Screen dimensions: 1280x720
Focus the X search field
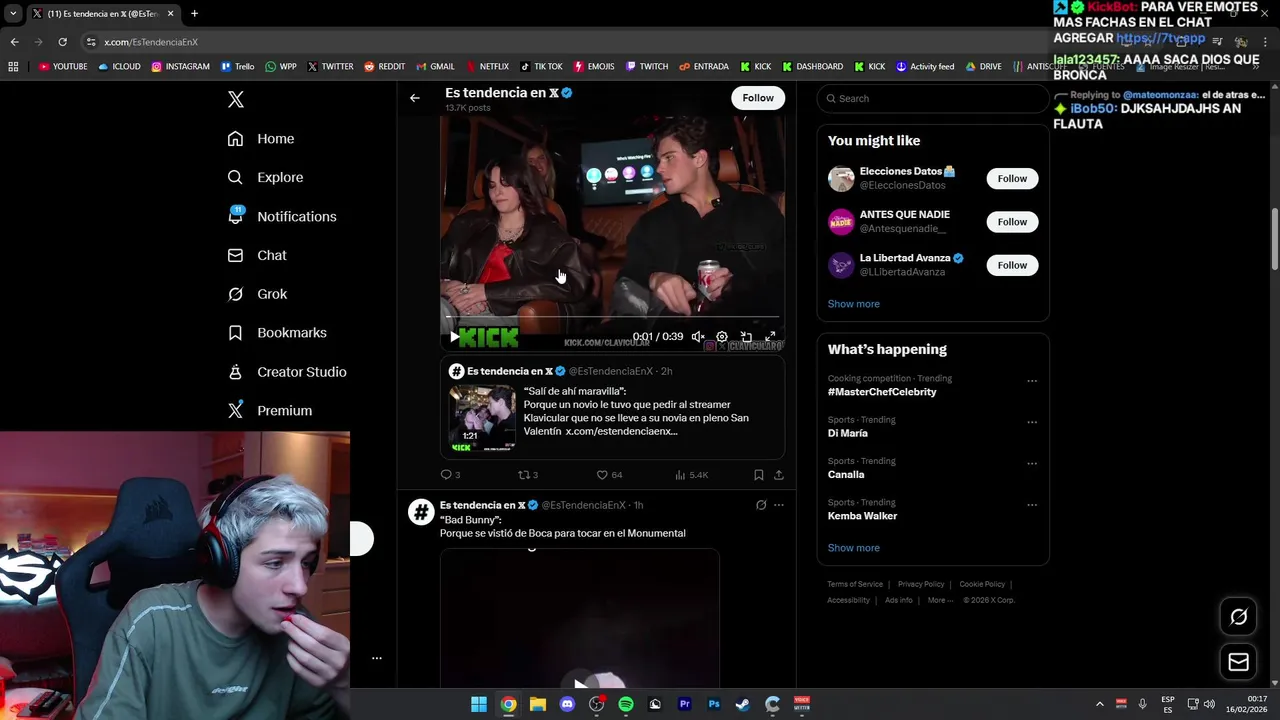click(x=932, y=98)
